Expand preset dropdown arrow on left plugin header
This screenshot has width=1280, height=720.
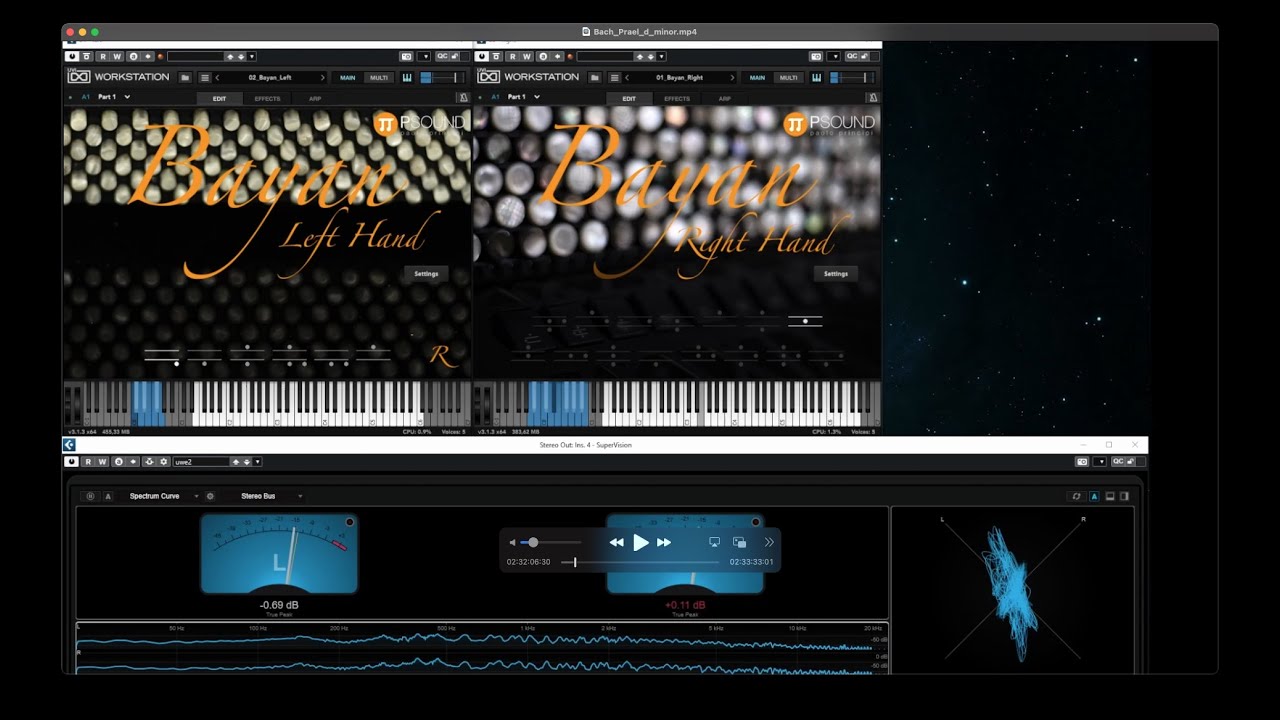252,57
